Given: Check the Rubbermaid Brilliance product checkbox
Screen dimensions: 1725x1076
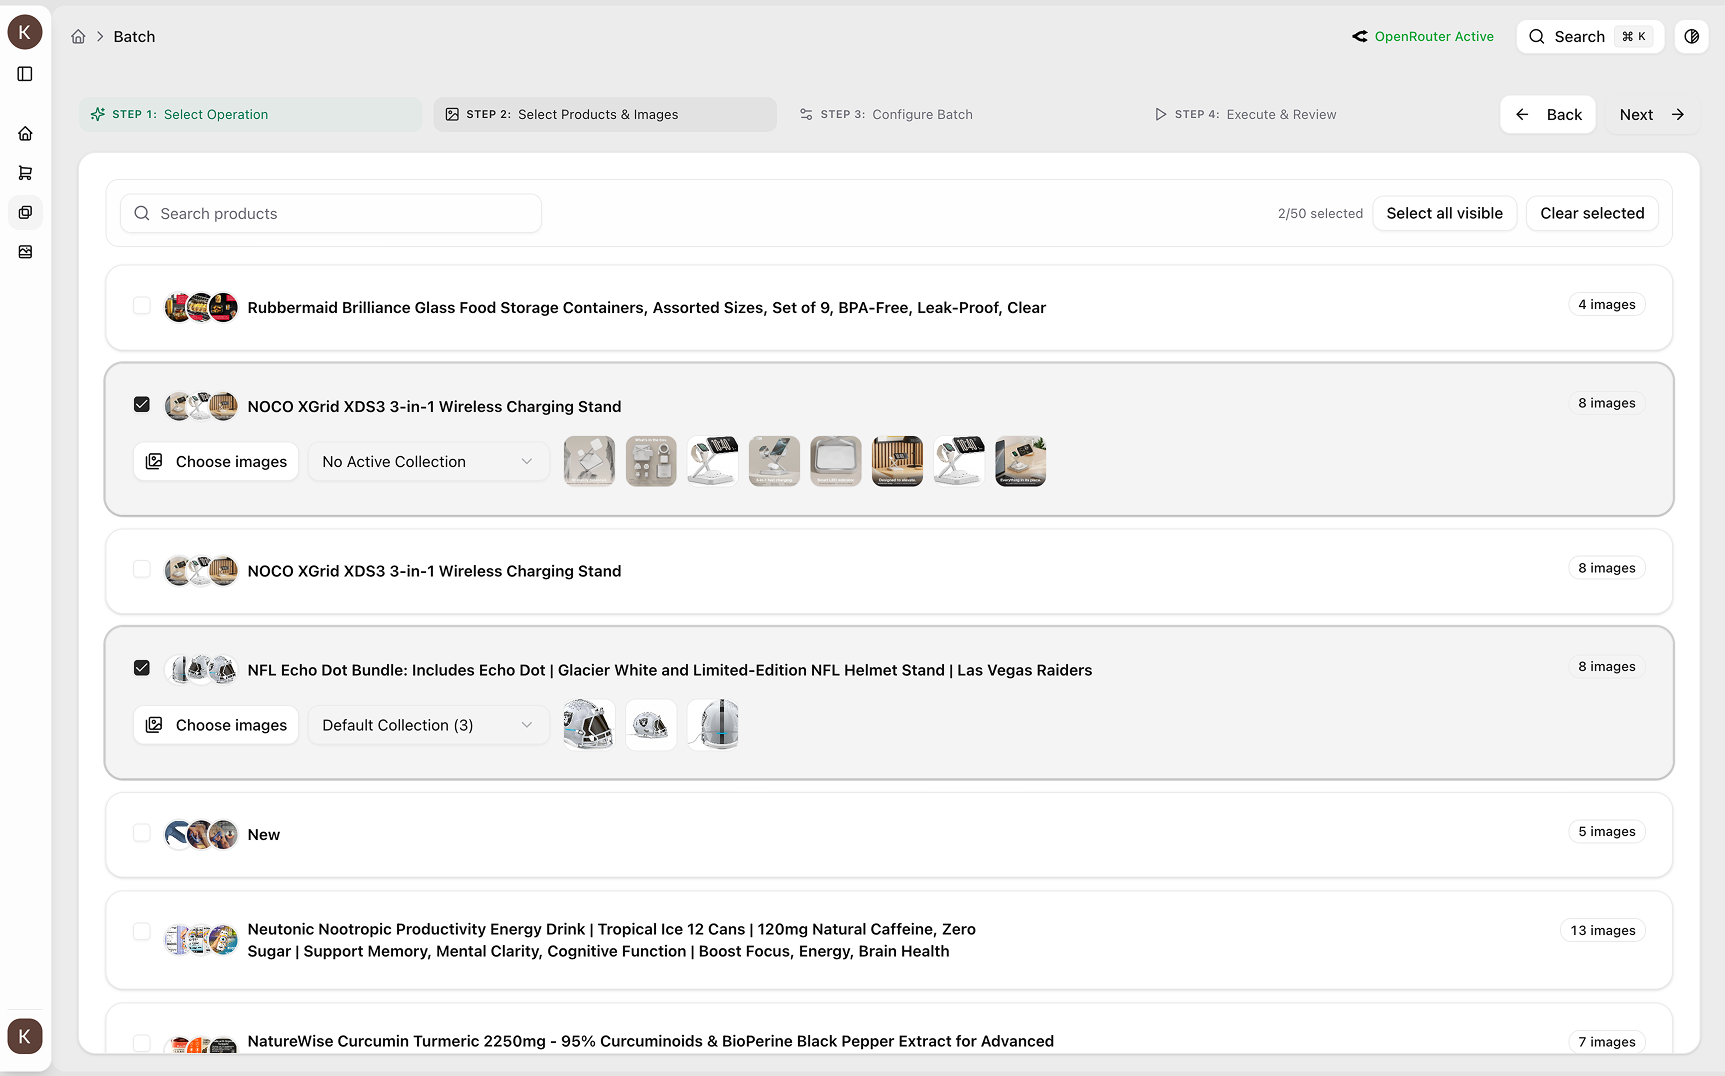Looking at the screenshot, I should point(141,306).
